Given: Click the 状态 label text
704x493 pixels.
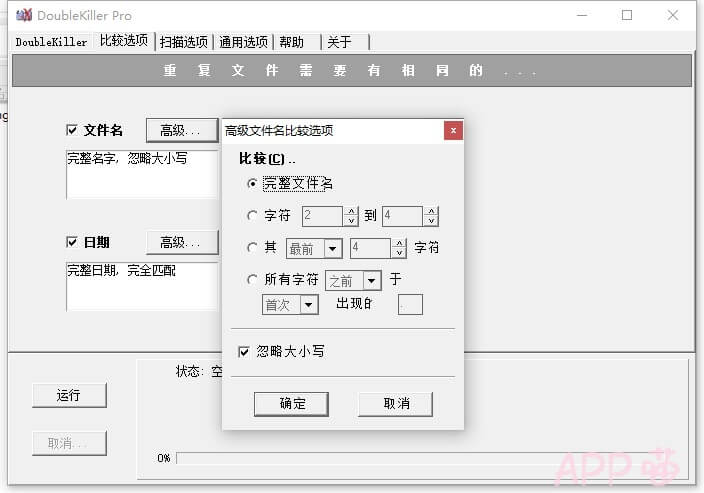Looking at the screenshot, I should pos(198,371).
